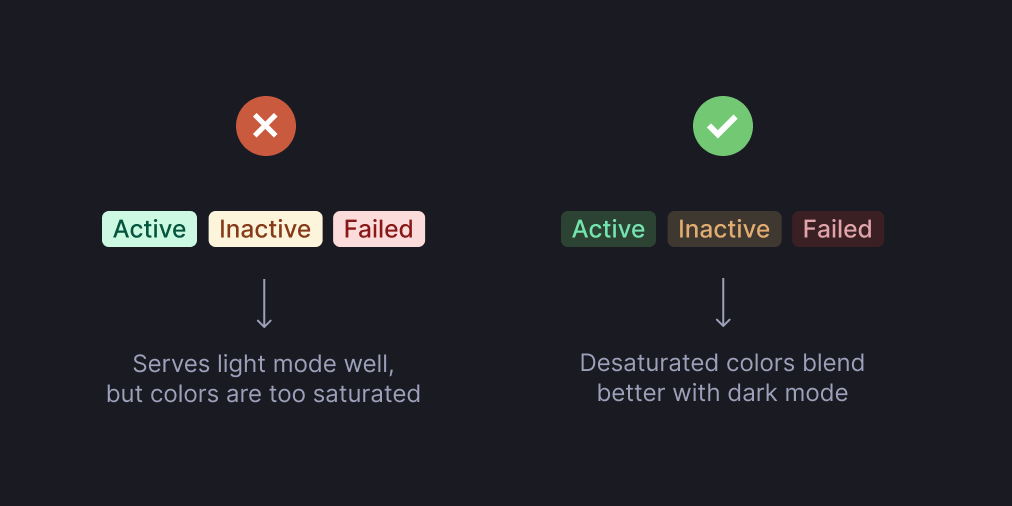Select the bright pink Failed badge
This screenshot has height=506, width=1012.
click(378, 229)
